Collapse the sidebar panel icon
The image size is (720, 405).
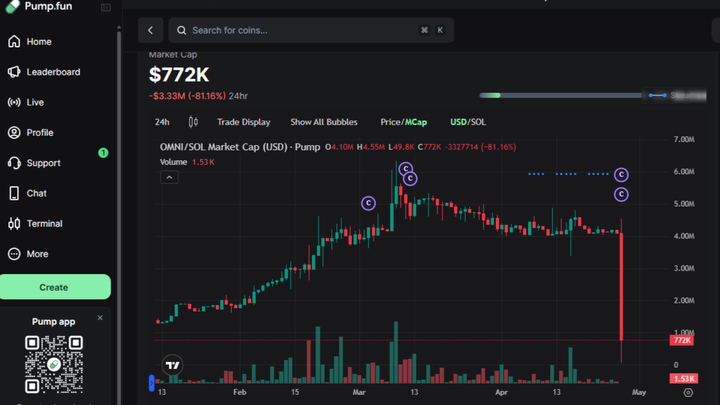coord(106,8)
